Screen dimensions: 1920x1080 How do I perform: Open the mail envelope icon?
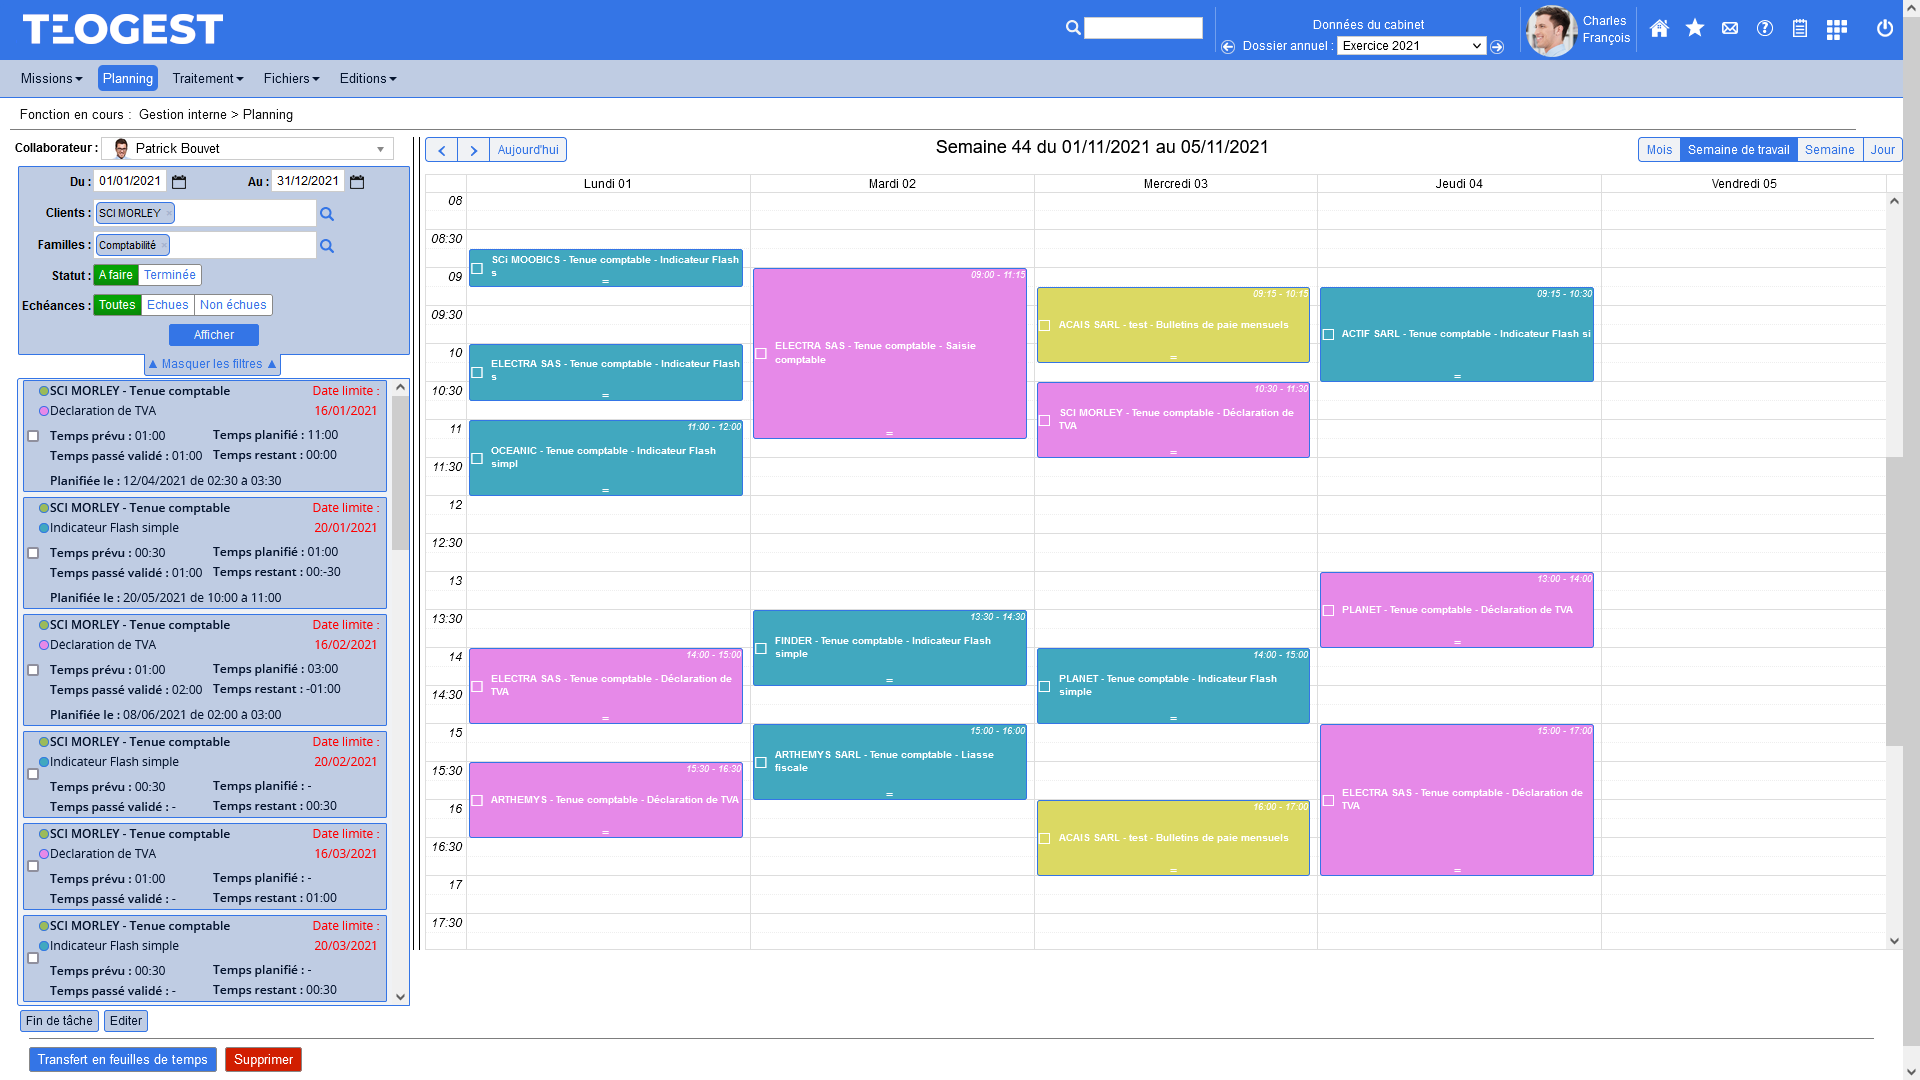(1730, 29)
